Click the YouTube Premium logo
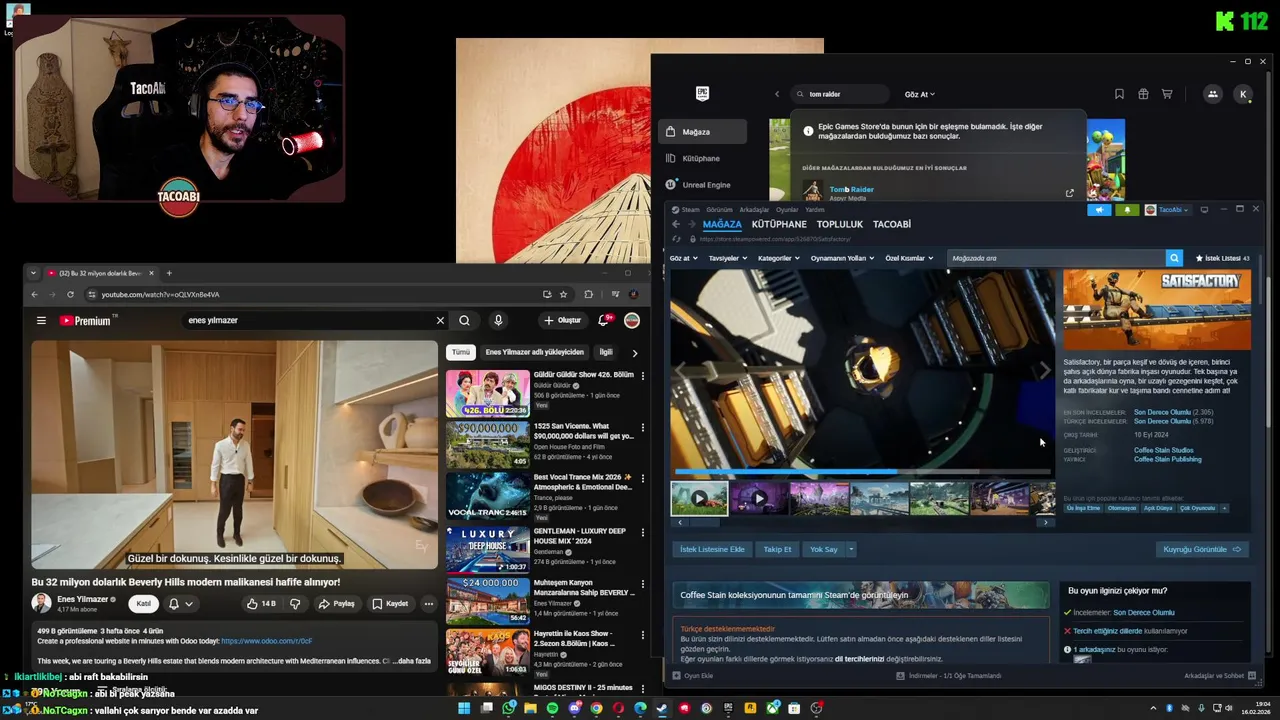 pyautogui.click(x=87, y=321)
